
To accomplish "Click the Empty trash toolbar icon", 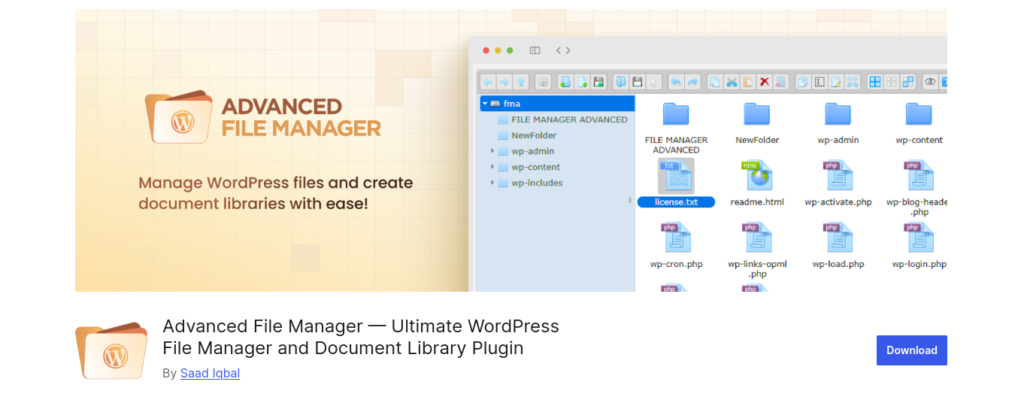I will 780,82.
